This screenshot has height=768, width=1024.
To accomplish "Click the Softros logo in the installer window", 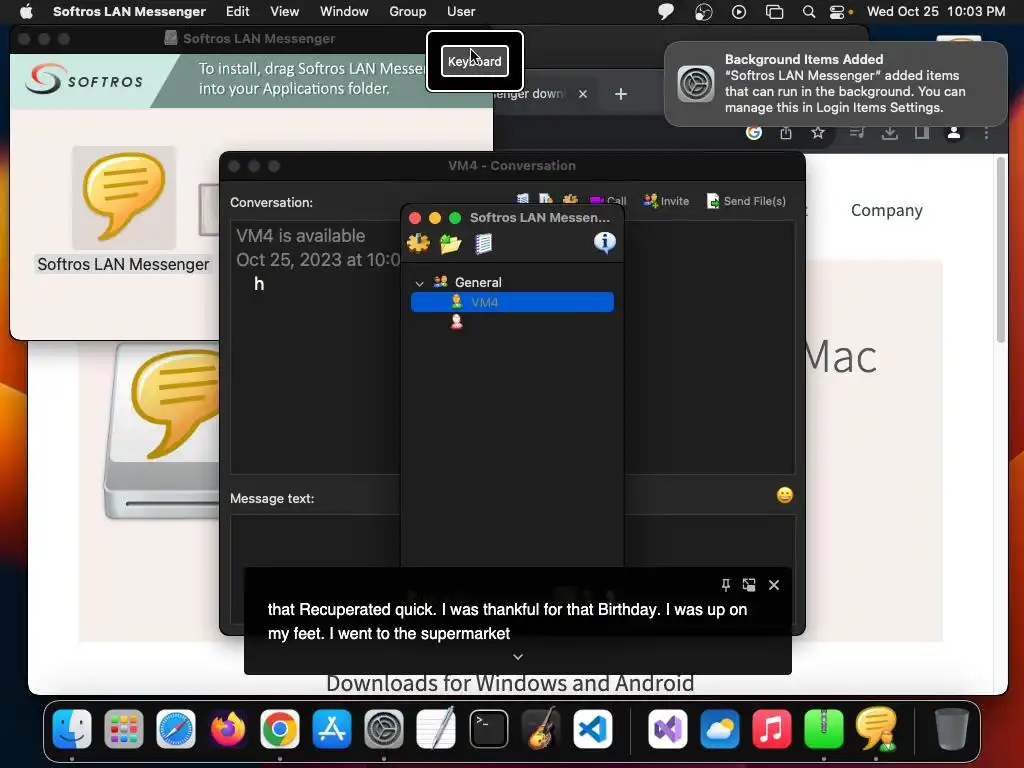I will 84,80.
